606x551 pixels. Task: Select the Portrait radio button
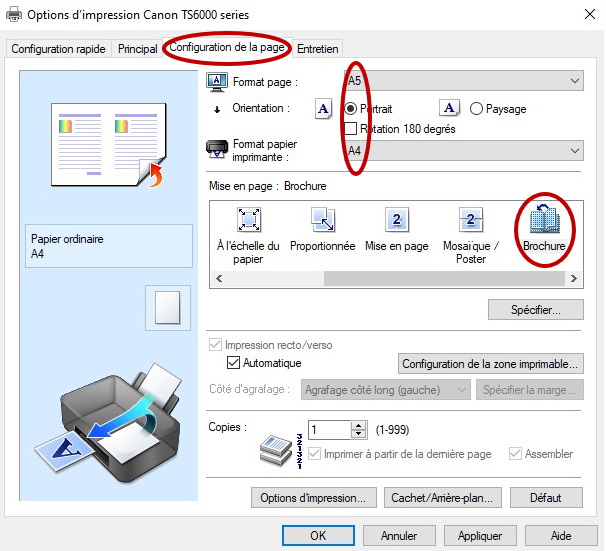click(x=351, y=109)
